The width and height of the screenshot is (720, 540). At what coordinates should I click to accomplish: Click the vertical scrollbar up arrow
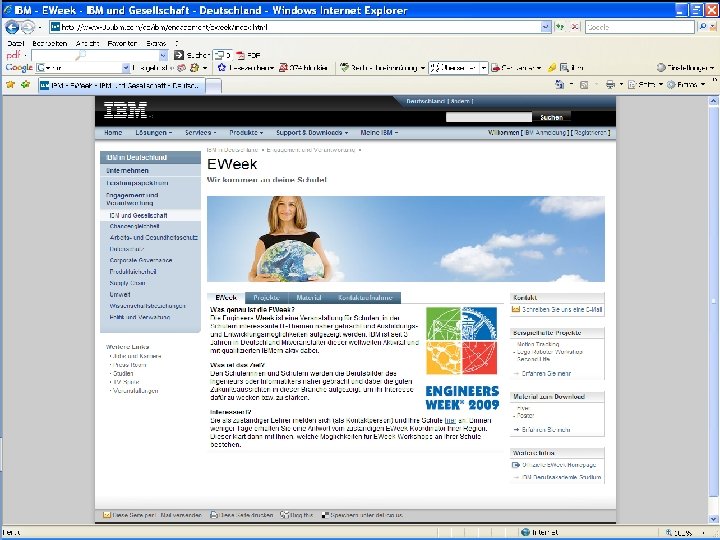pos(713,101)
